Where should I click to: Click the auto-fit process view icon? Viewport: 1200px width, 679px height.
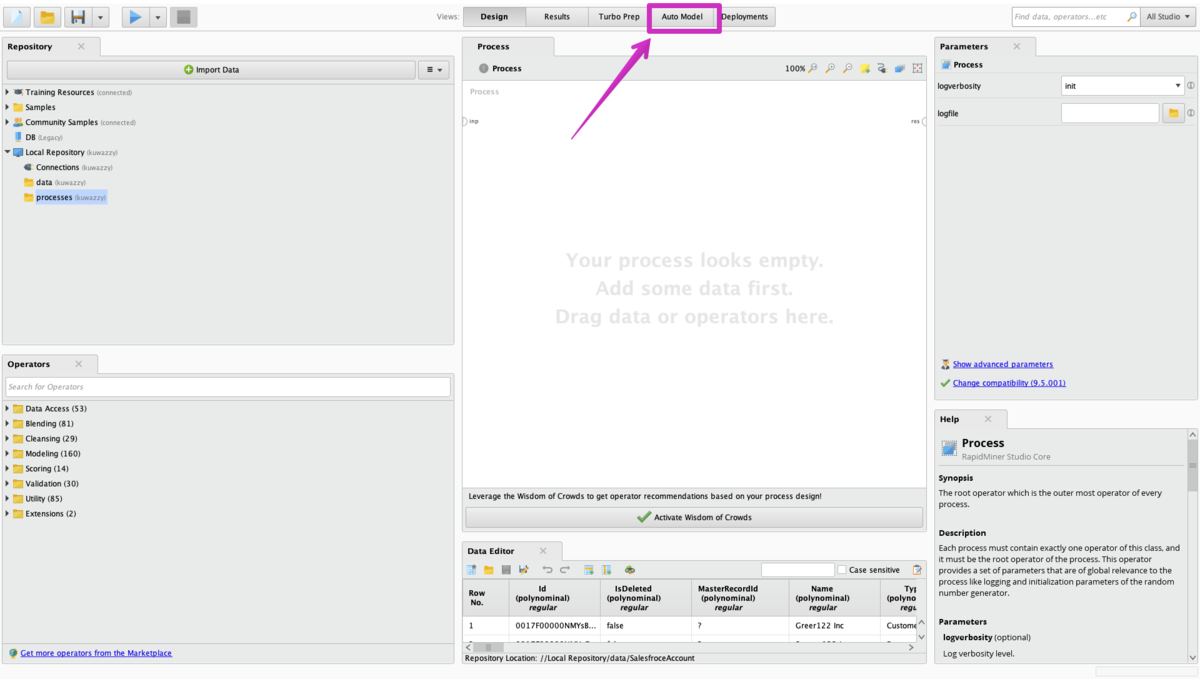pyautogui.click(x=917, y=69)
